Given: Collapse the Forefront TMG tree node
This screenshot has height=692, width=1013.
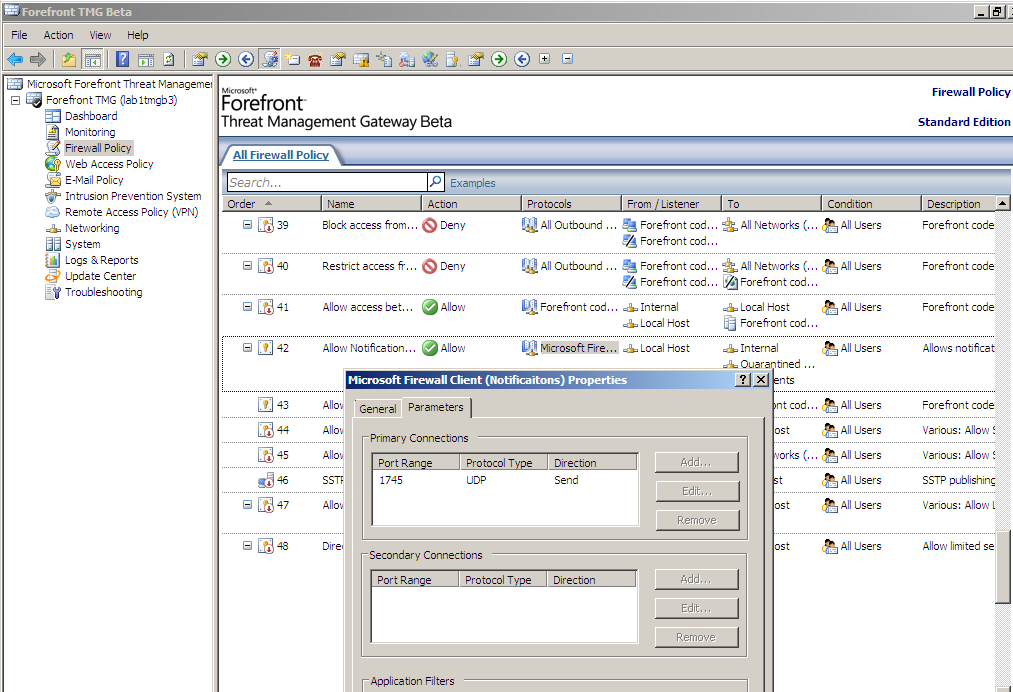Looking at the screenshot, I should [x=16, y=100].
